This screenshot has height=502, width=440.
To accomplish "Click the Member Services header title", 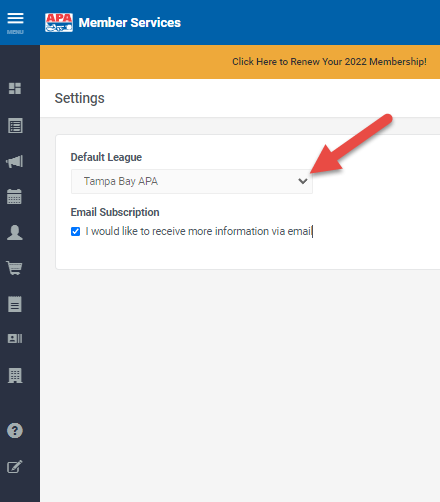I will click(x=130, y=23).
